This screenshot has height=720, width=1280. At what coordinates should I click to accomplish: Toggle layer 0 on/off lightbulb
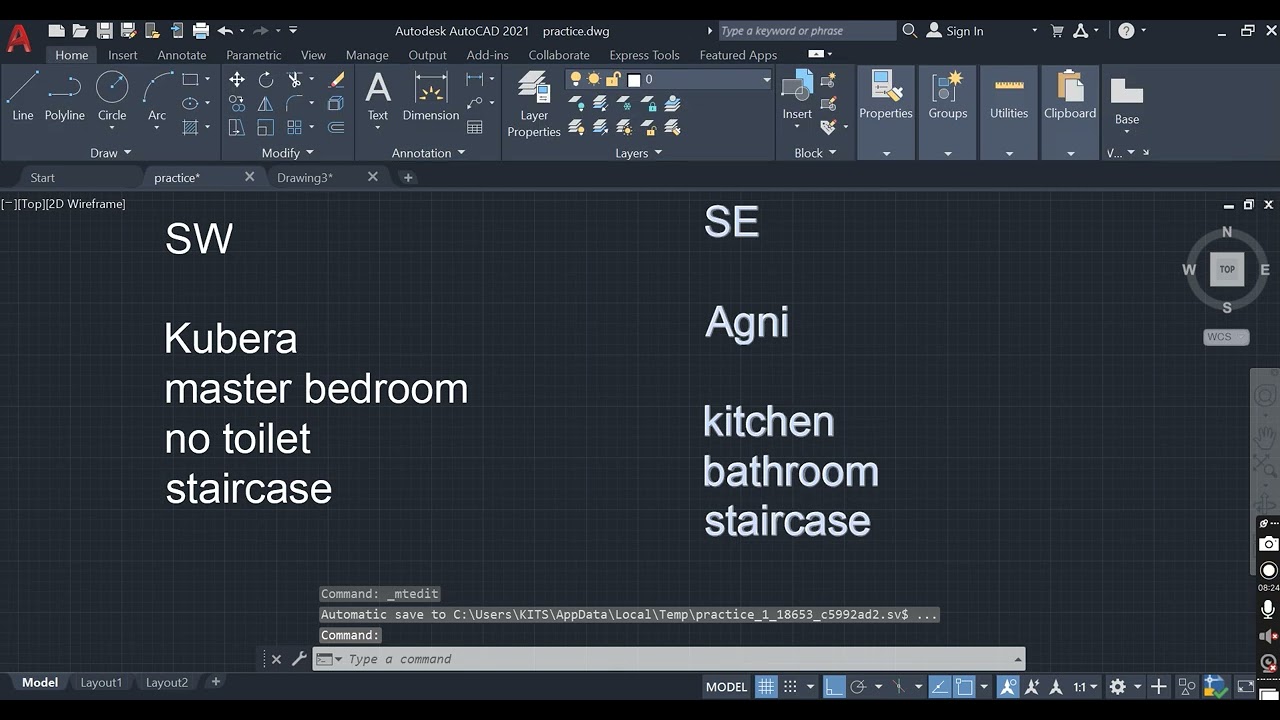[x=576, y=79]
